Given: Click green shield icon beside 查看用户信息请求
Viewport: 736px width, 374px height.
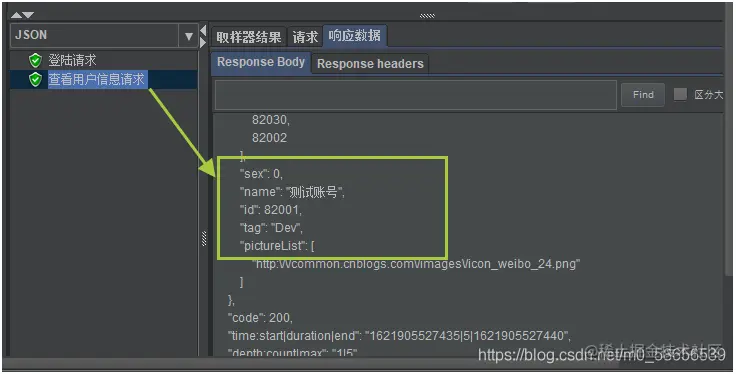Looking at the screenshot, I should [35, 79].
